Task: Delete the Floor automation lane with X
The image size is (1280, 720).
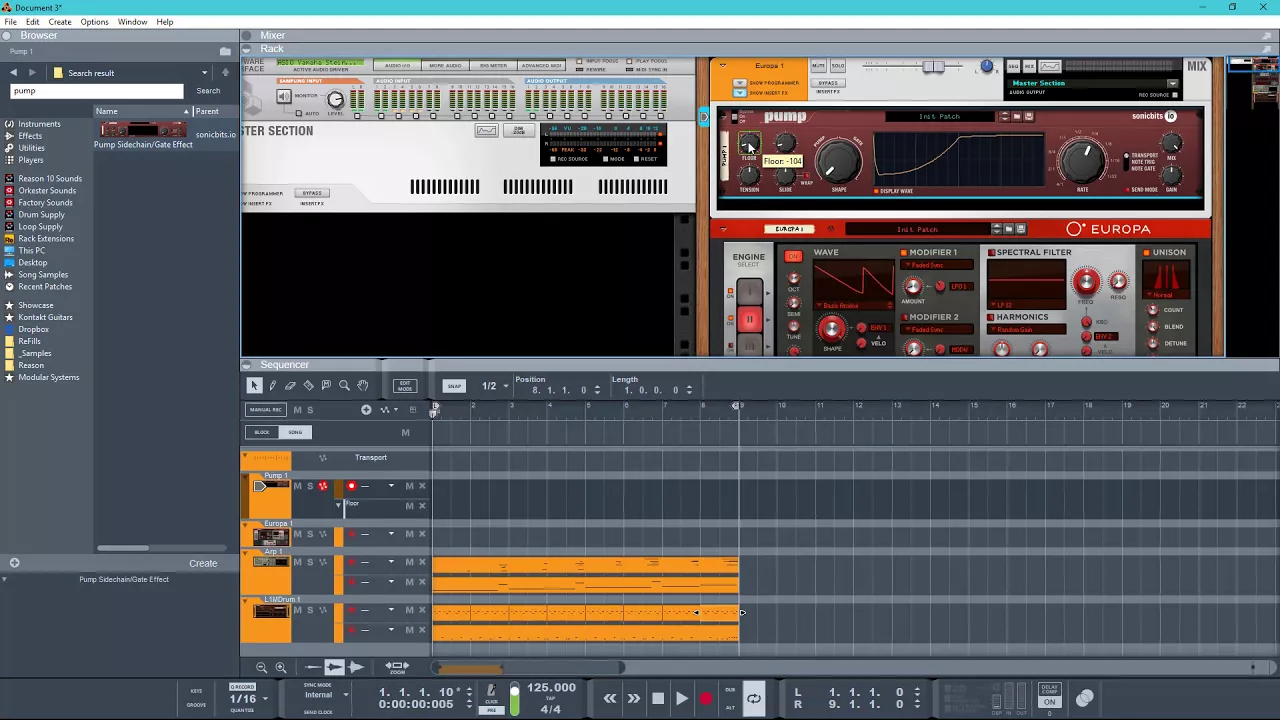Action: [x=422, y=506]
